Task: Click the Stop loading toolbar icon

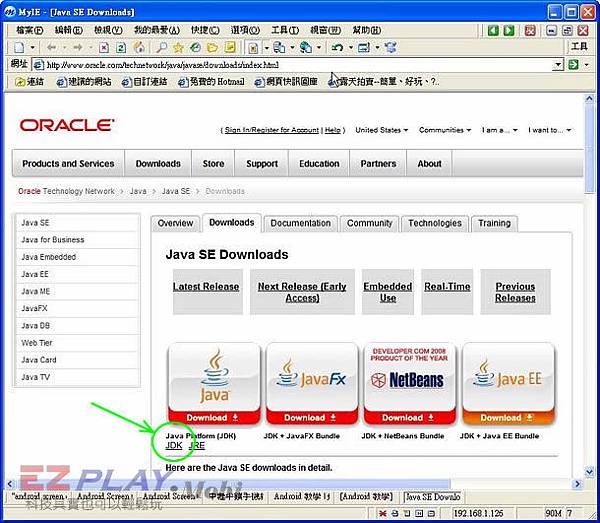Action: pyautogui.click(x=104, y=47)
